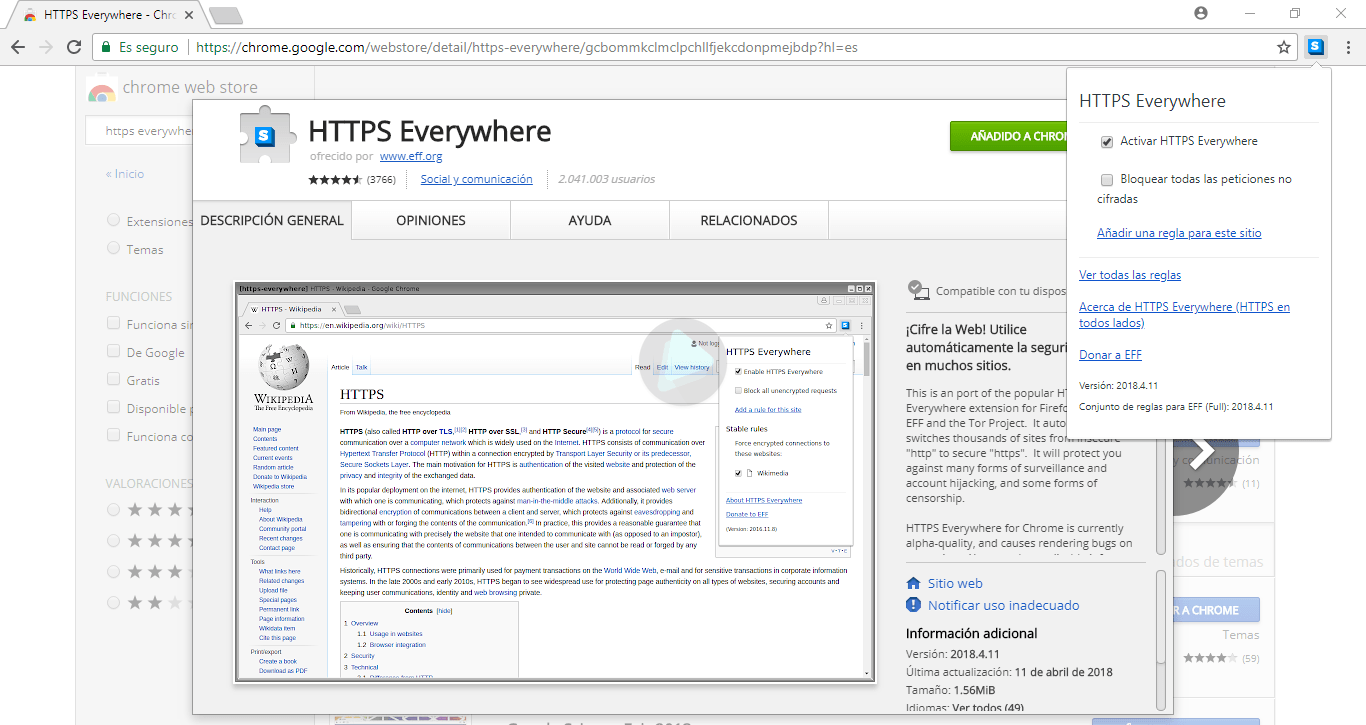Viewport: 1366px width, 725px height.
Task: Click the Chrome Web Store rainbow logo
Action: coord(101,89)
